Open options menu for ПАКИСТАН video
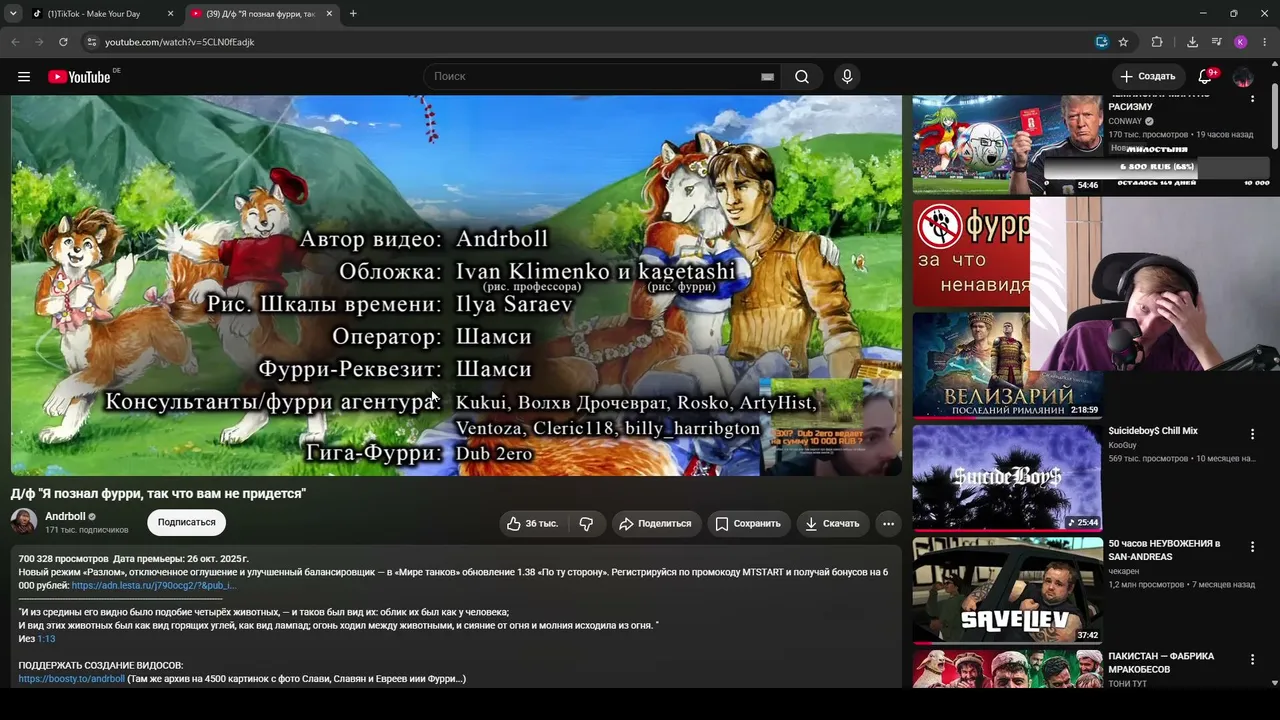 (1252, 660)
